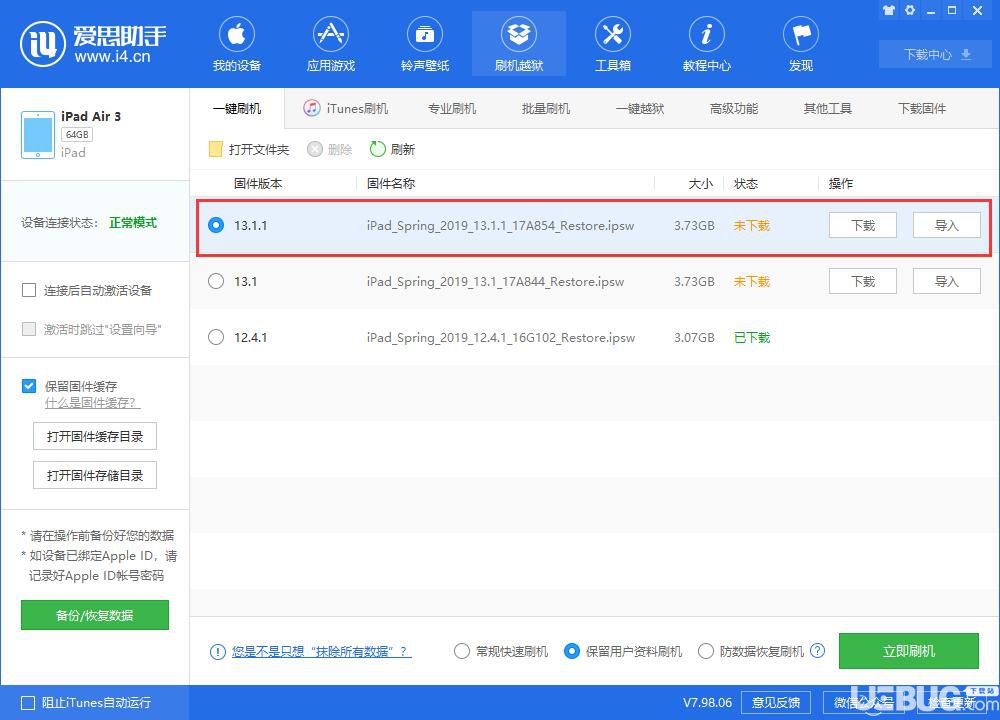The image size is (1000, 720).
Task: Select firmware 13.1.1 radio button
Action: tap(216, 225)
